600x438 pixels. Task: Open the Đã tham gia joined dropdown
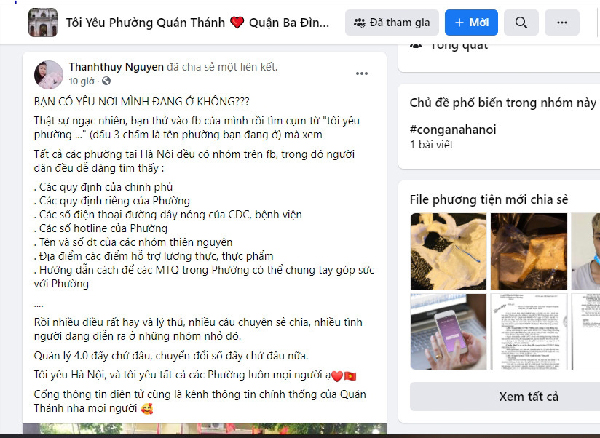click(x=391, y=23)
